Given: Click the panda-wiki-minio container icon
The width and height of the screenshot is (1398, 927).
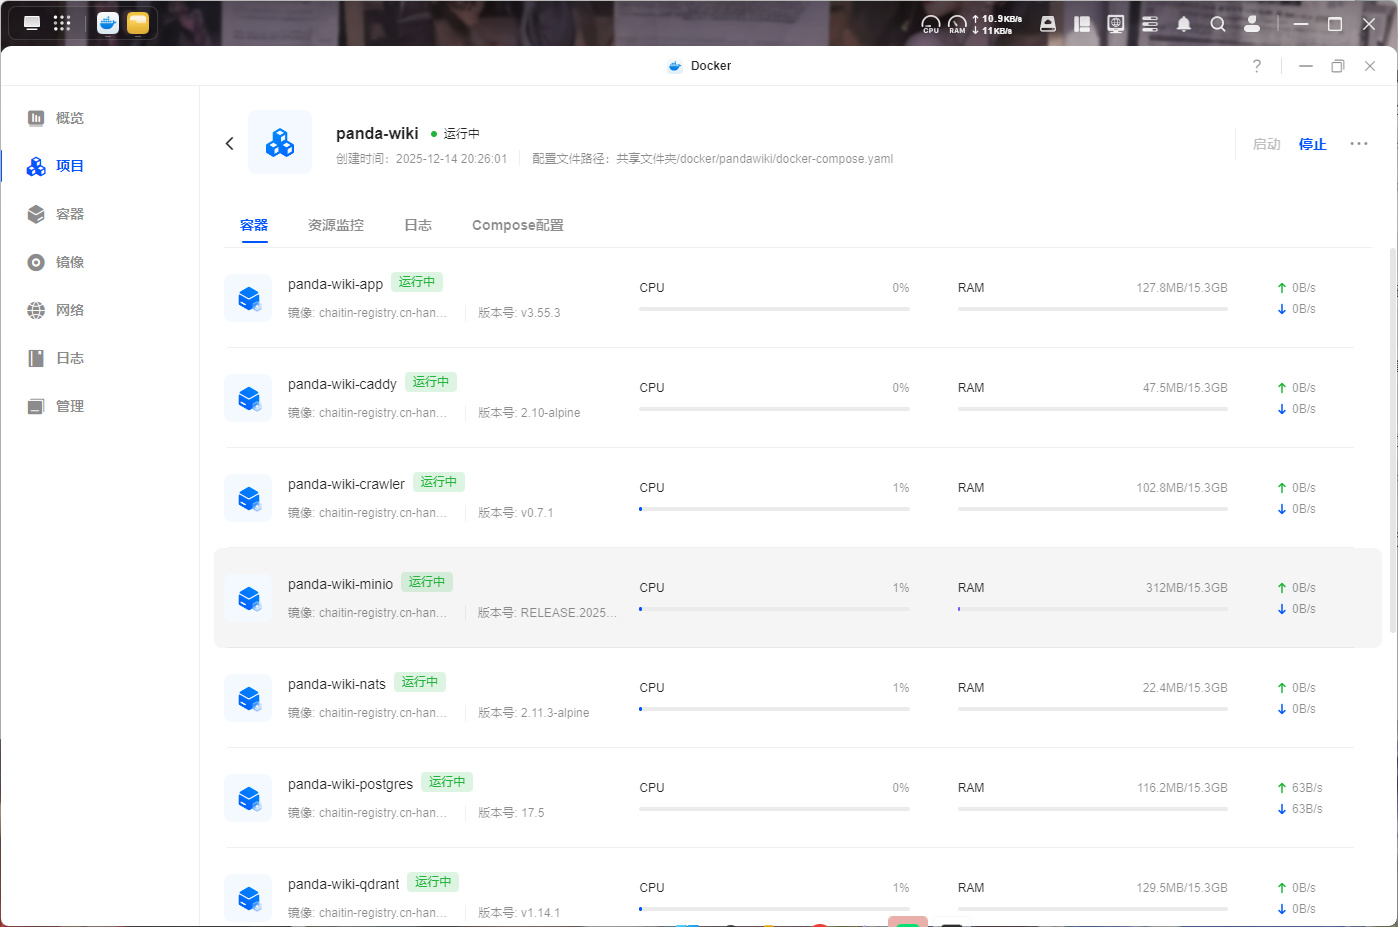Looking at the screenshot, I should click(x=248, y=598).
